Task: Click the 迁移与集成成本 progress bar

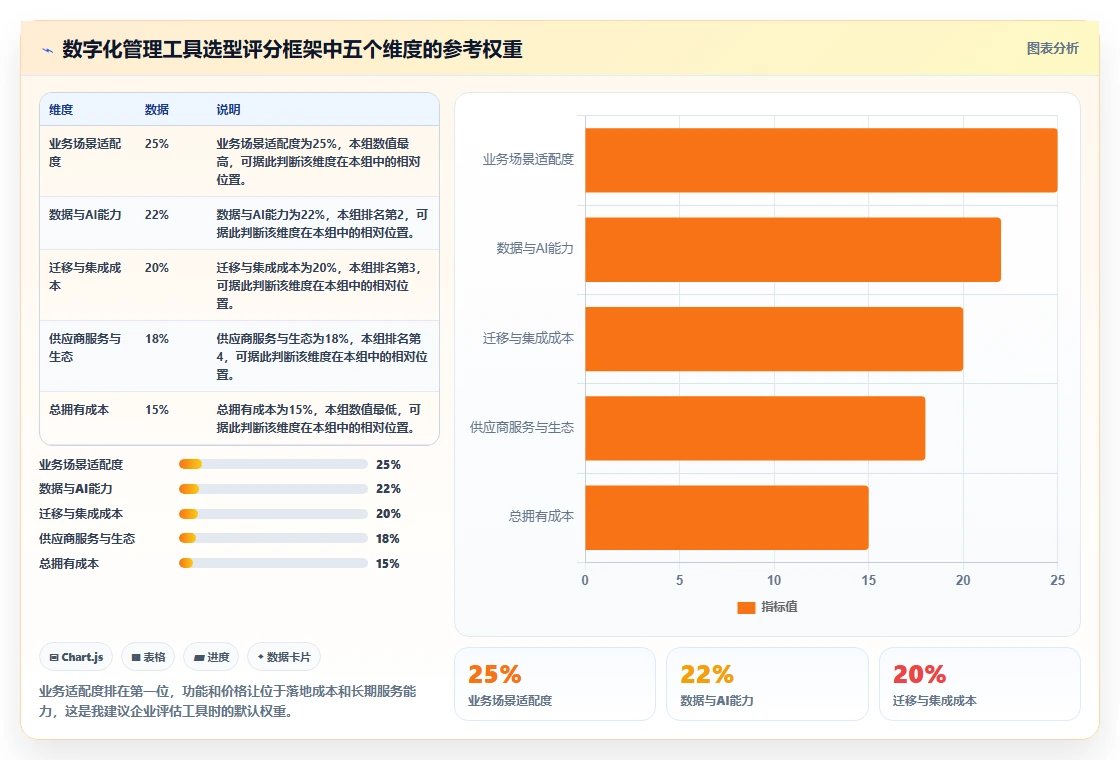Action: (x=273, y=514)
